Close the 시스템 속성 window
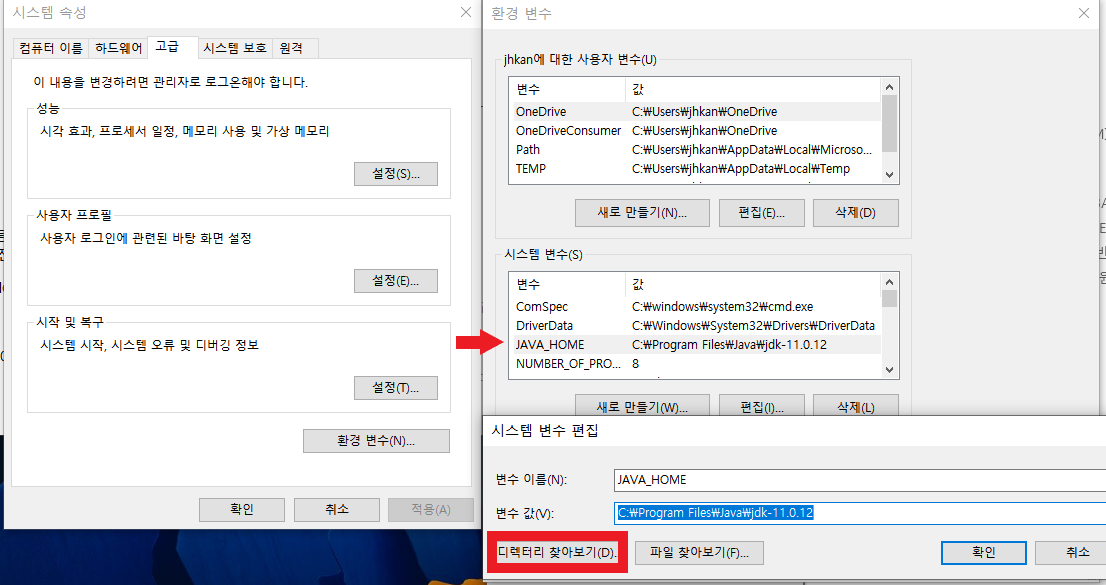The width and height of the screenshot is (1106, 585). tap(466, 13)
